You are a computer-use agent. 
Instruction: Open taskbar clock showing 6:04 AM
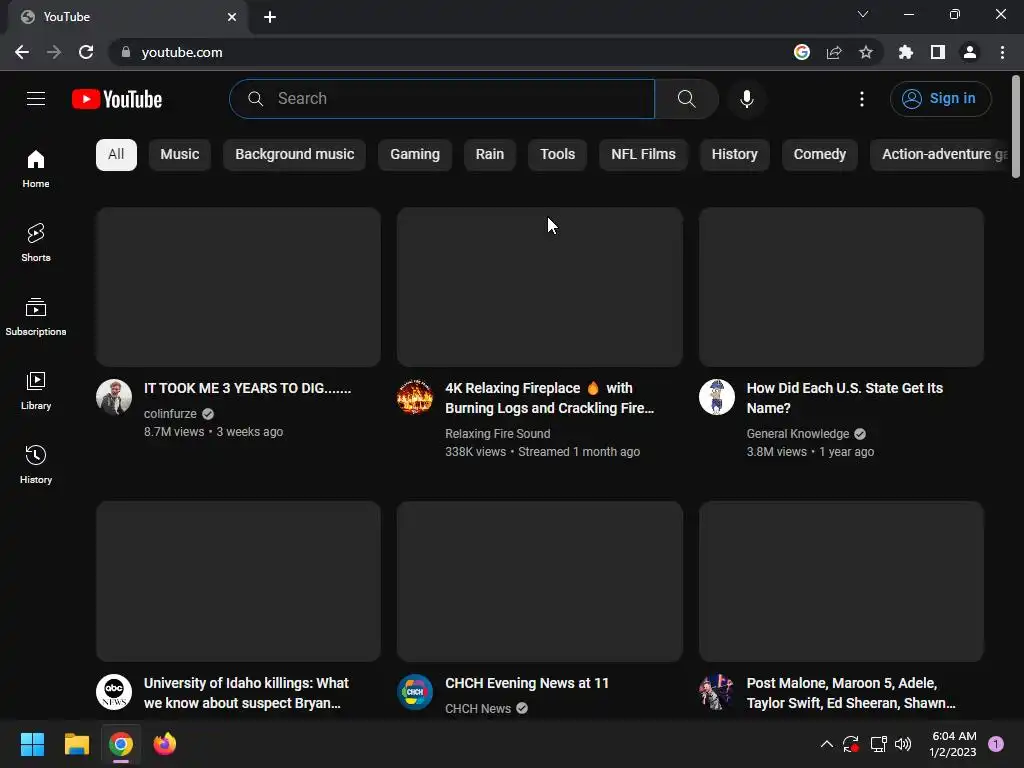pyautogui.click(x=953, y=744)
